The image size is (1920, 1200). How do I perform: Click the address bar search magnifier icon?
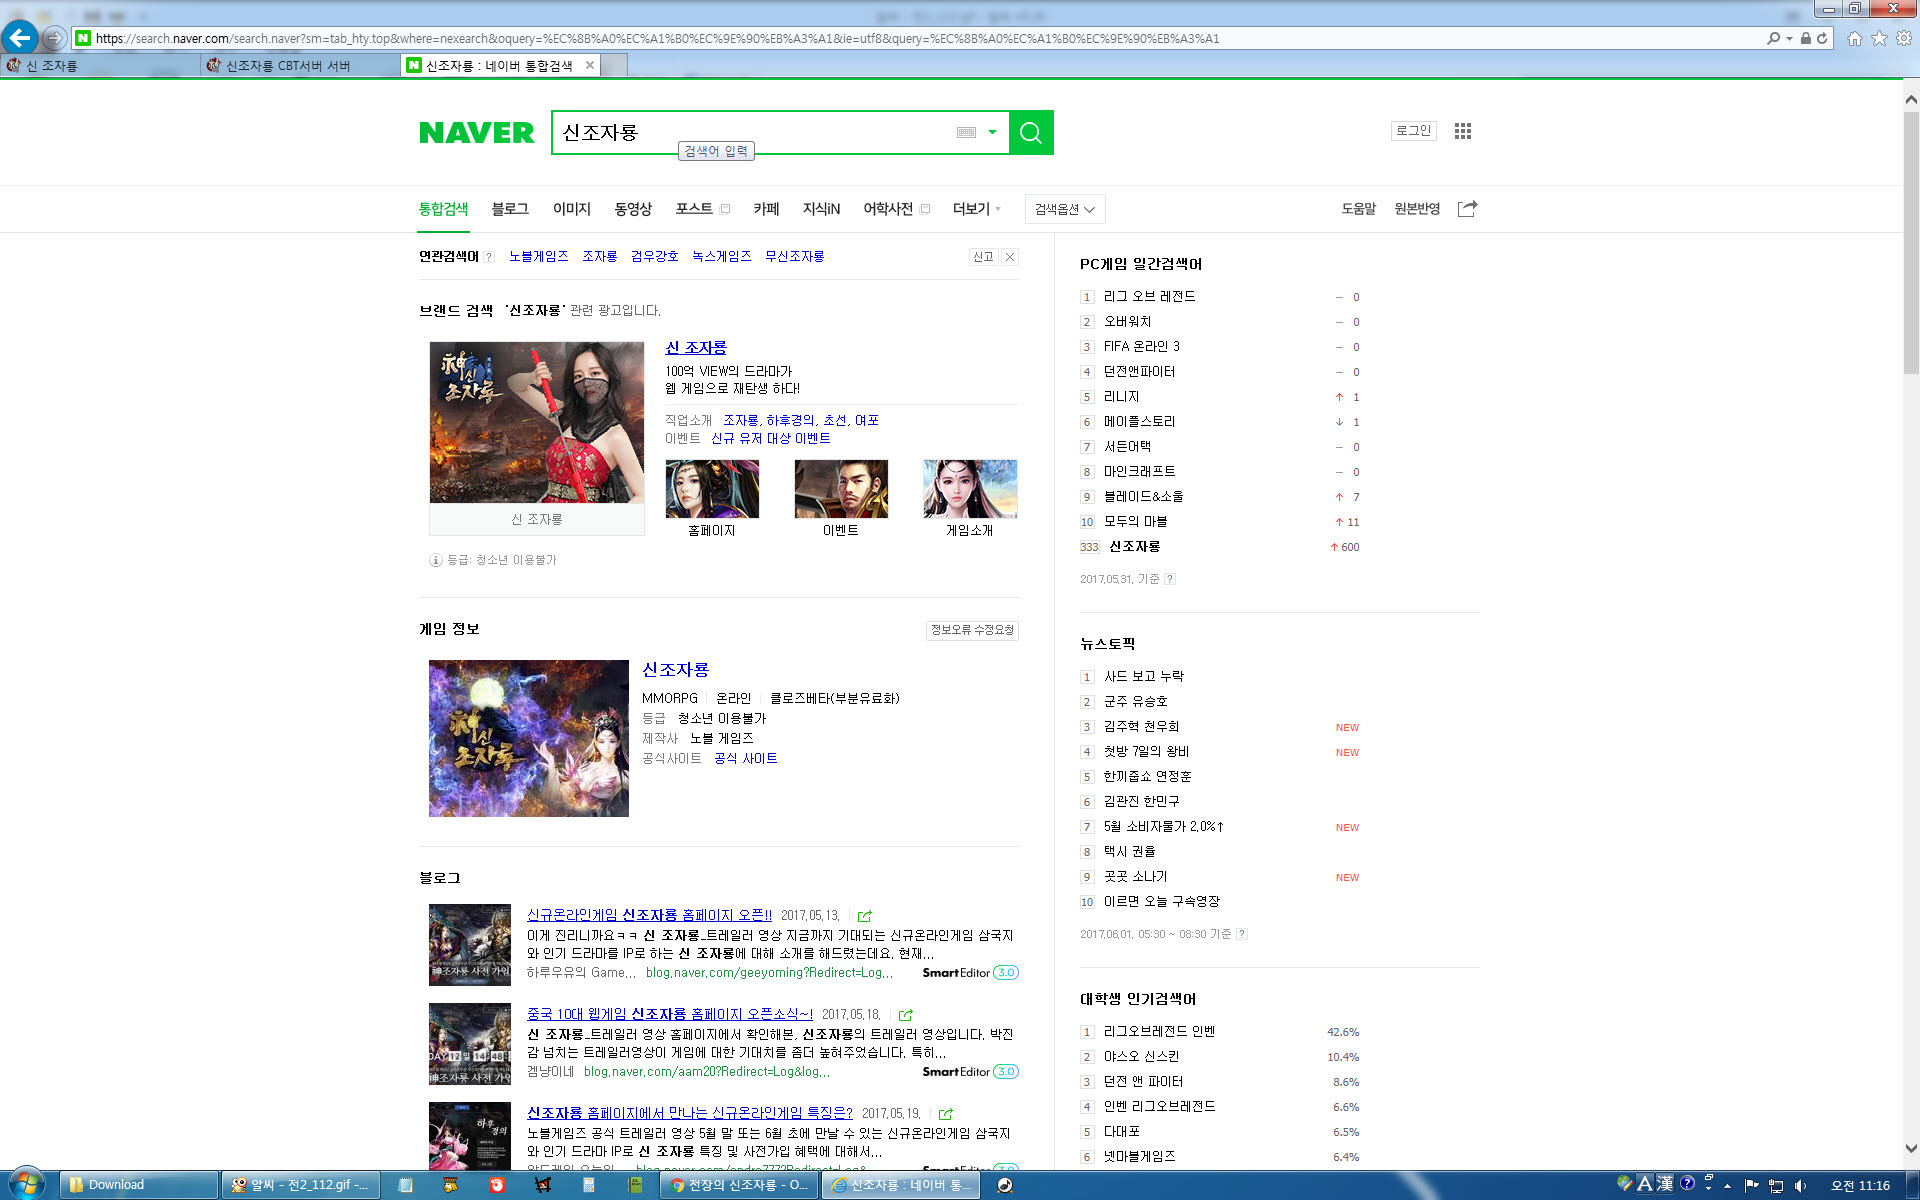1774,38
